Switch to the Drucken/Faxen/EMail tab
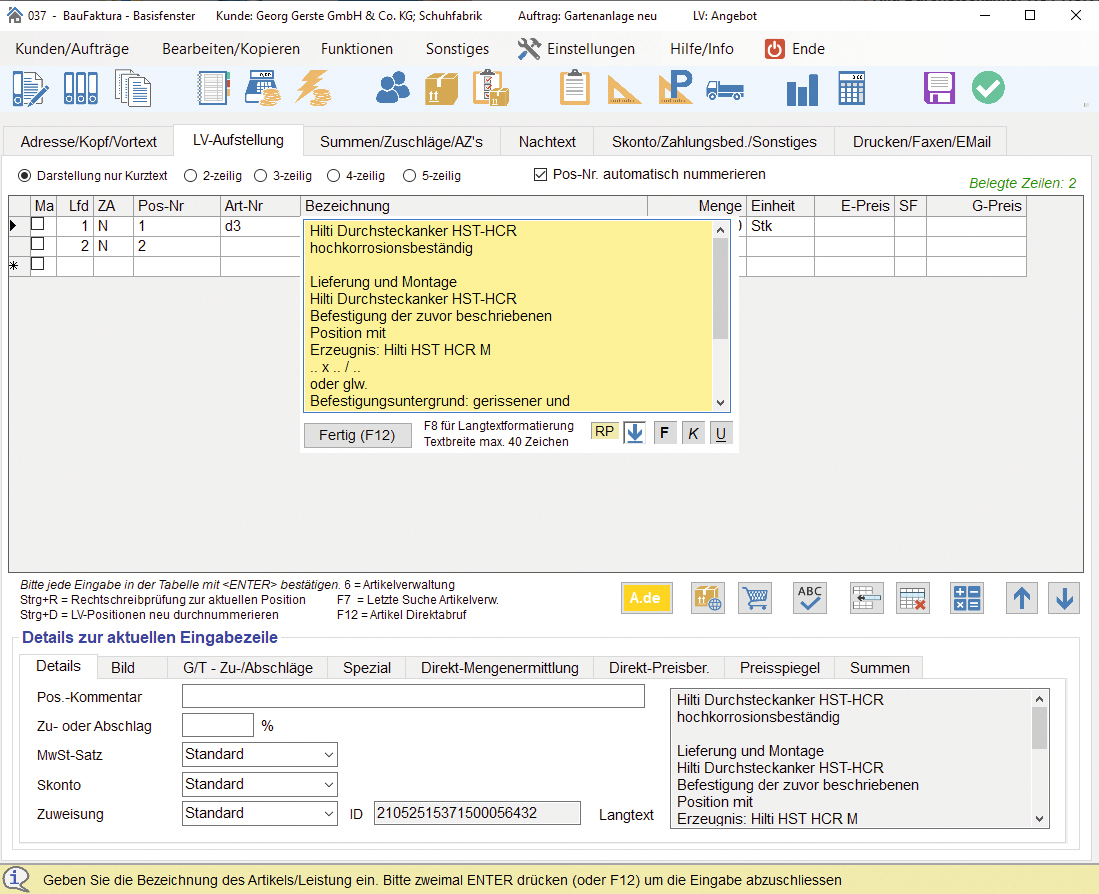 pyautogui.click(x=922, y=142)
